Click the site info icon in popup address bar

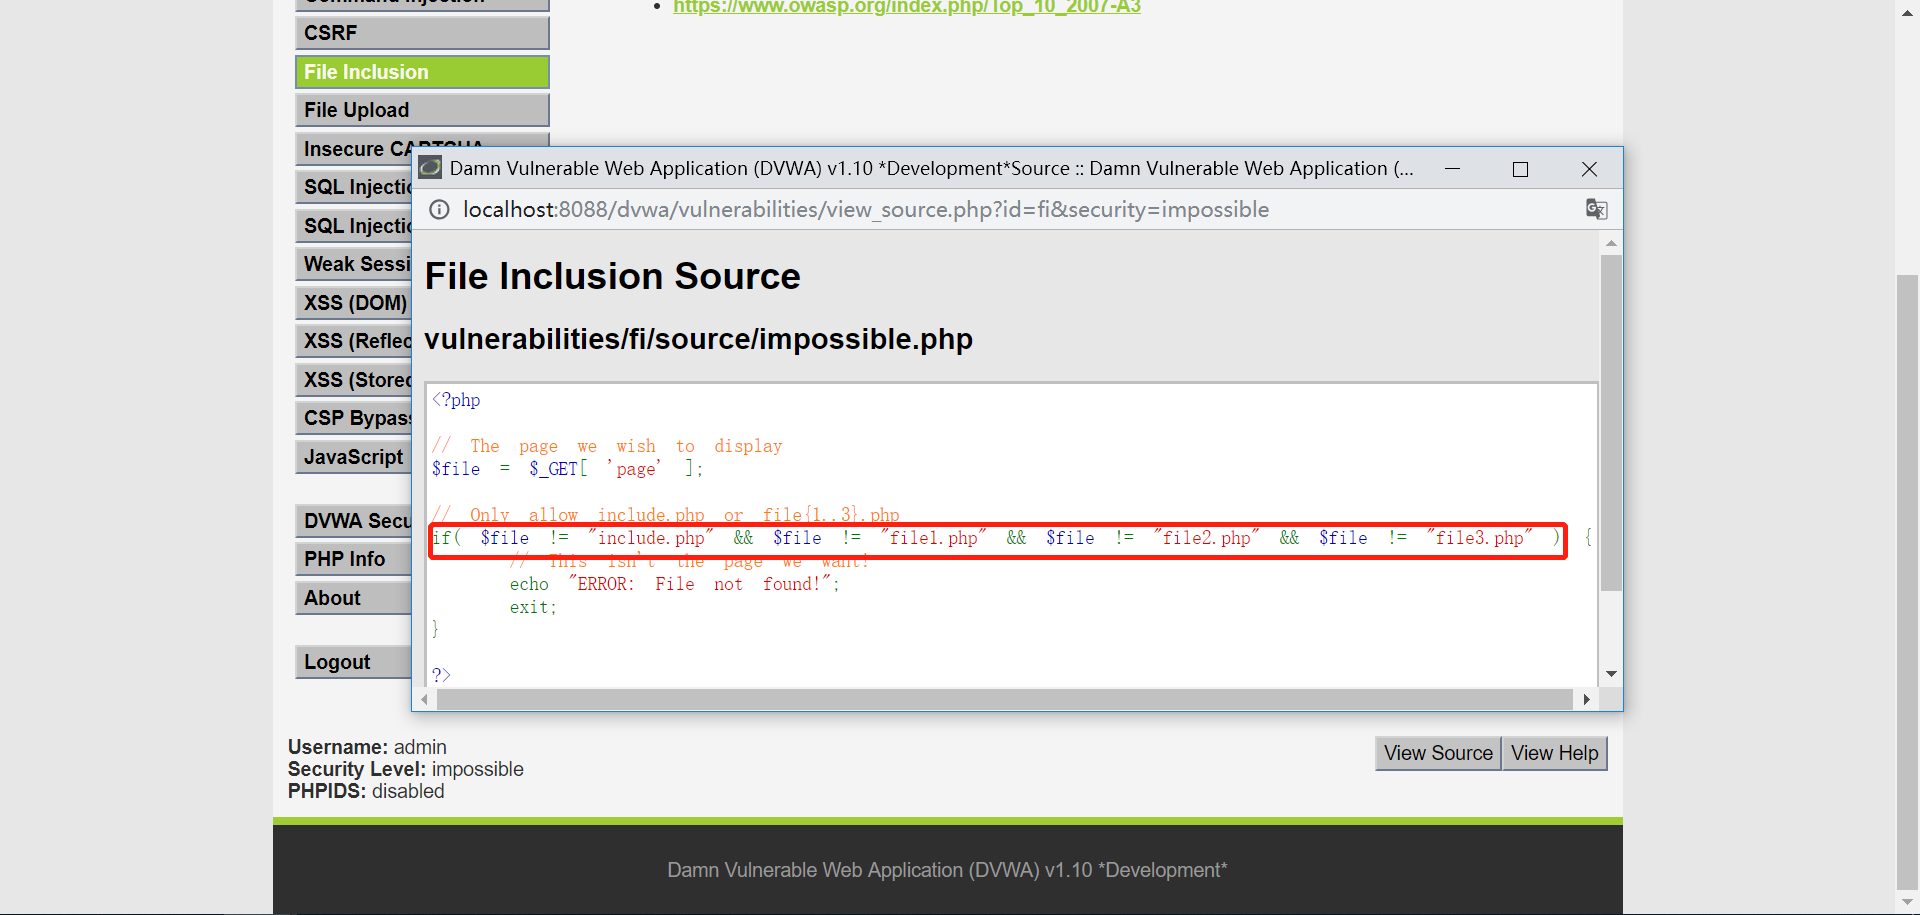[x=439, y=209]
